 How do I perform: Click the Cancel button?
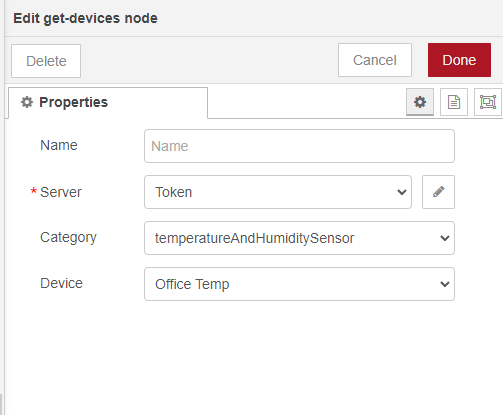pos(375,60)
